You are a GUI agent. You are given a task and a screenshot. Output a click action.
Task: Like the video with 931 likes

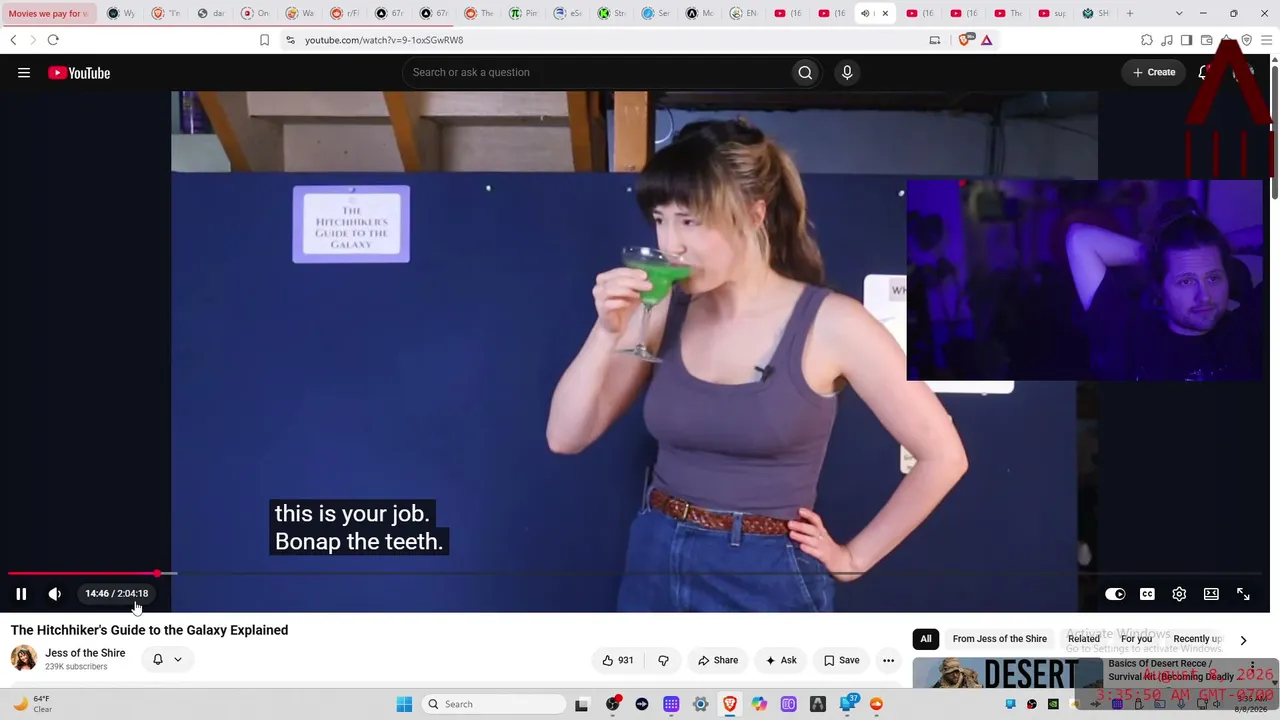coord(617,660)
